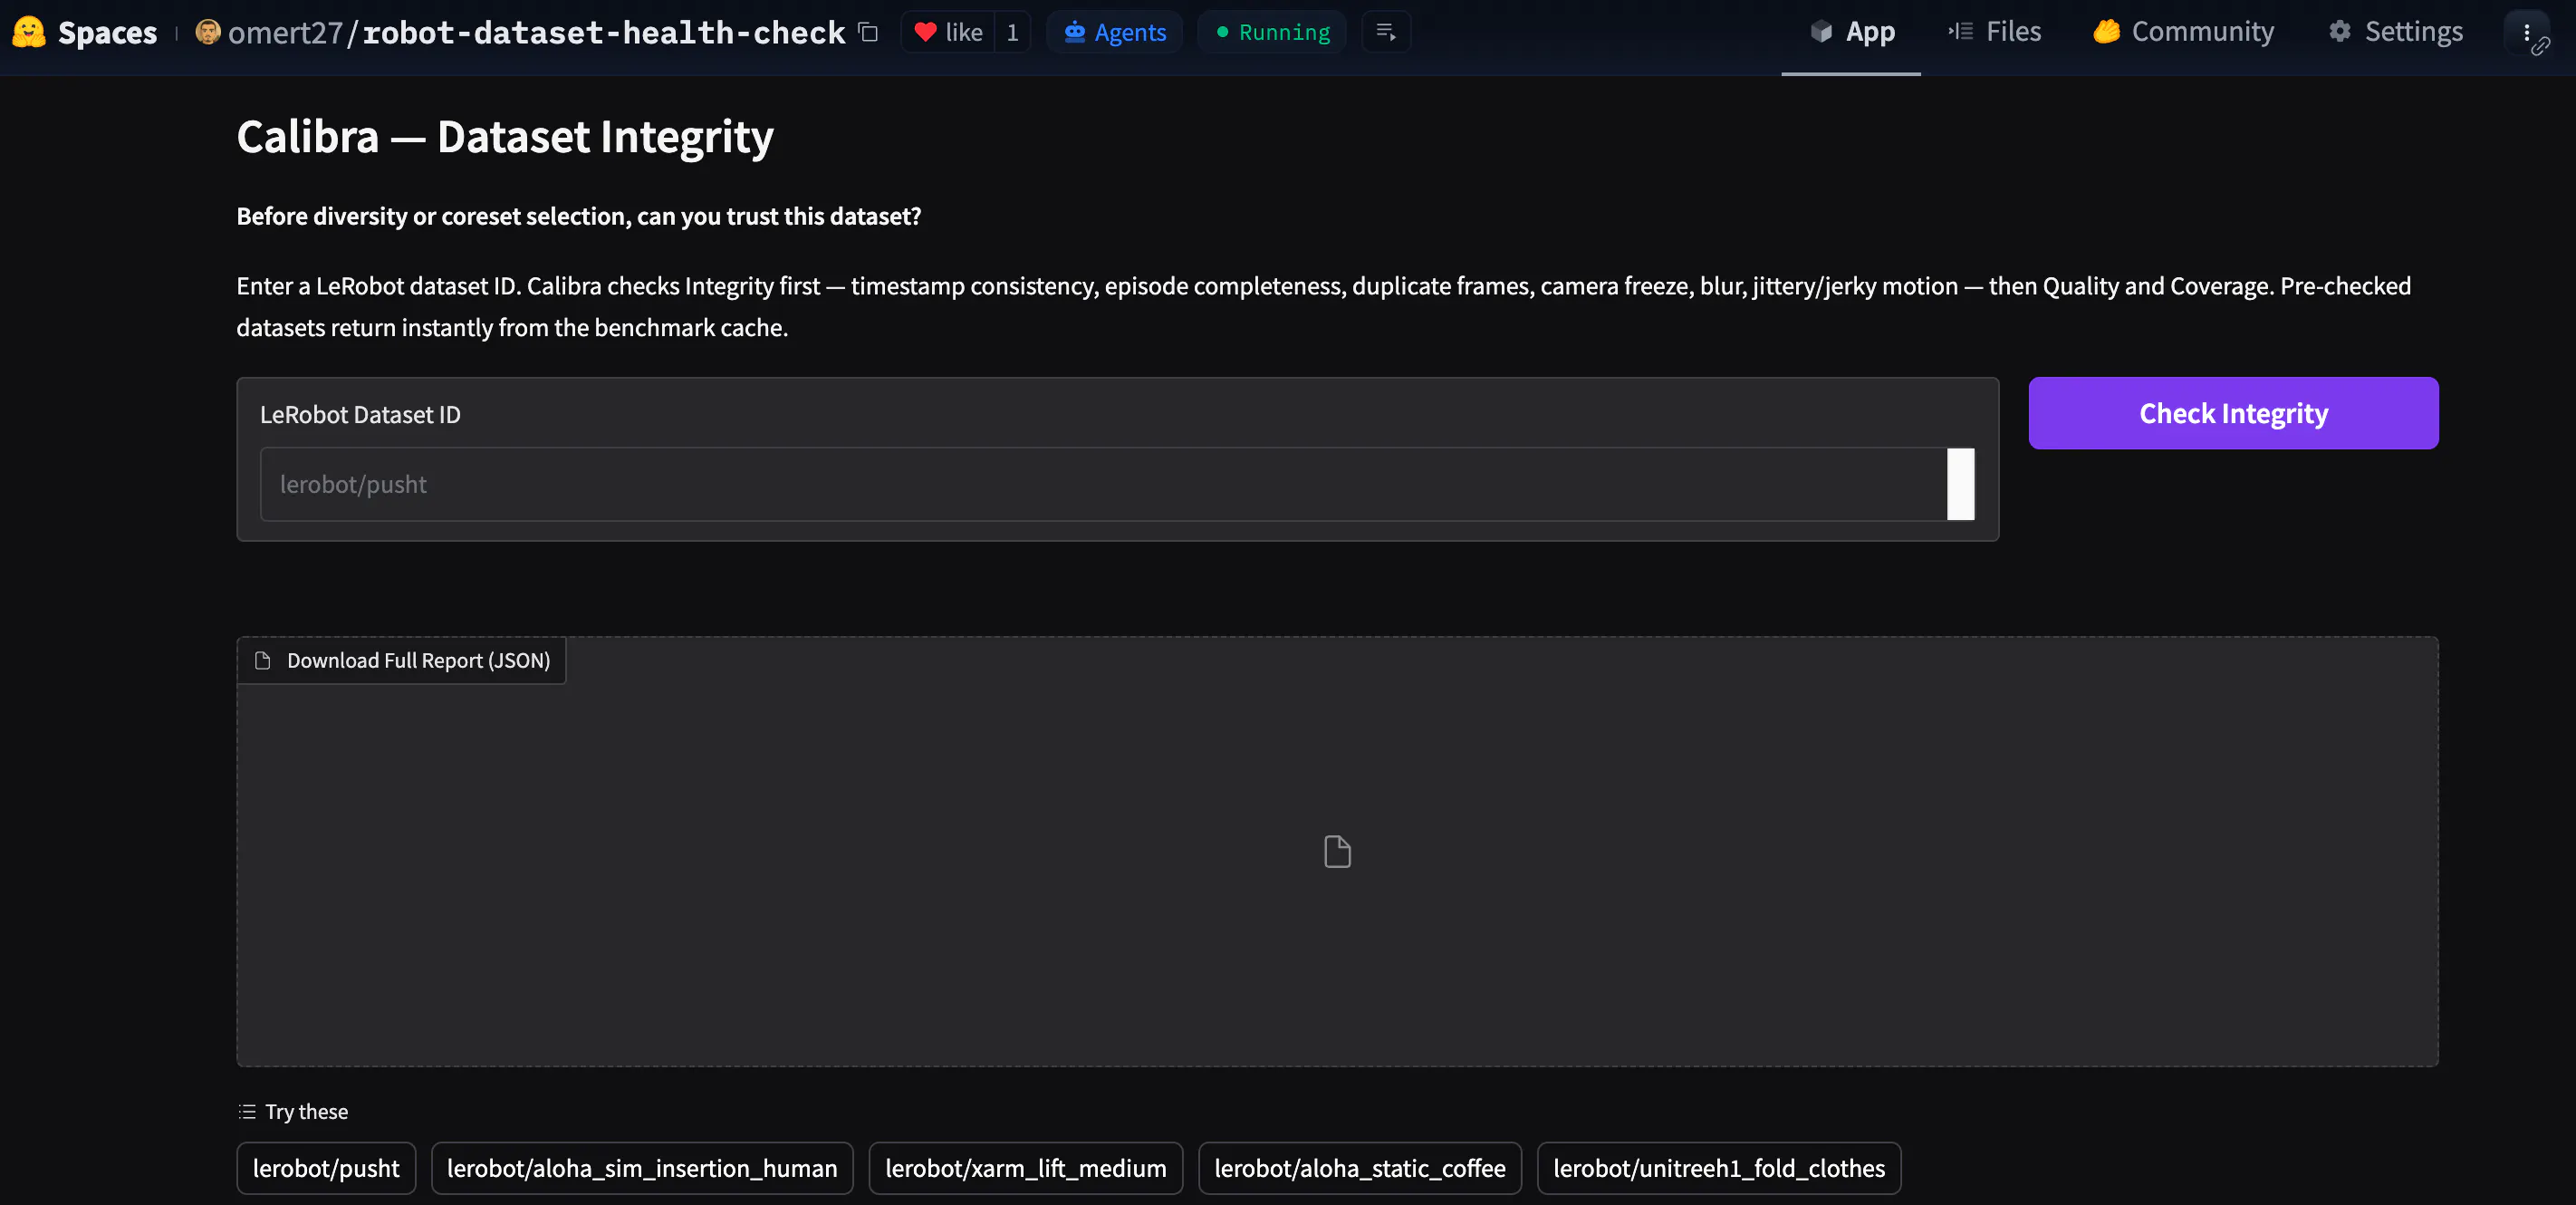Click the file icon in the empty report area
Image resolution: width=2576 pixels, height=1205 pixels.
point(1337,852)
